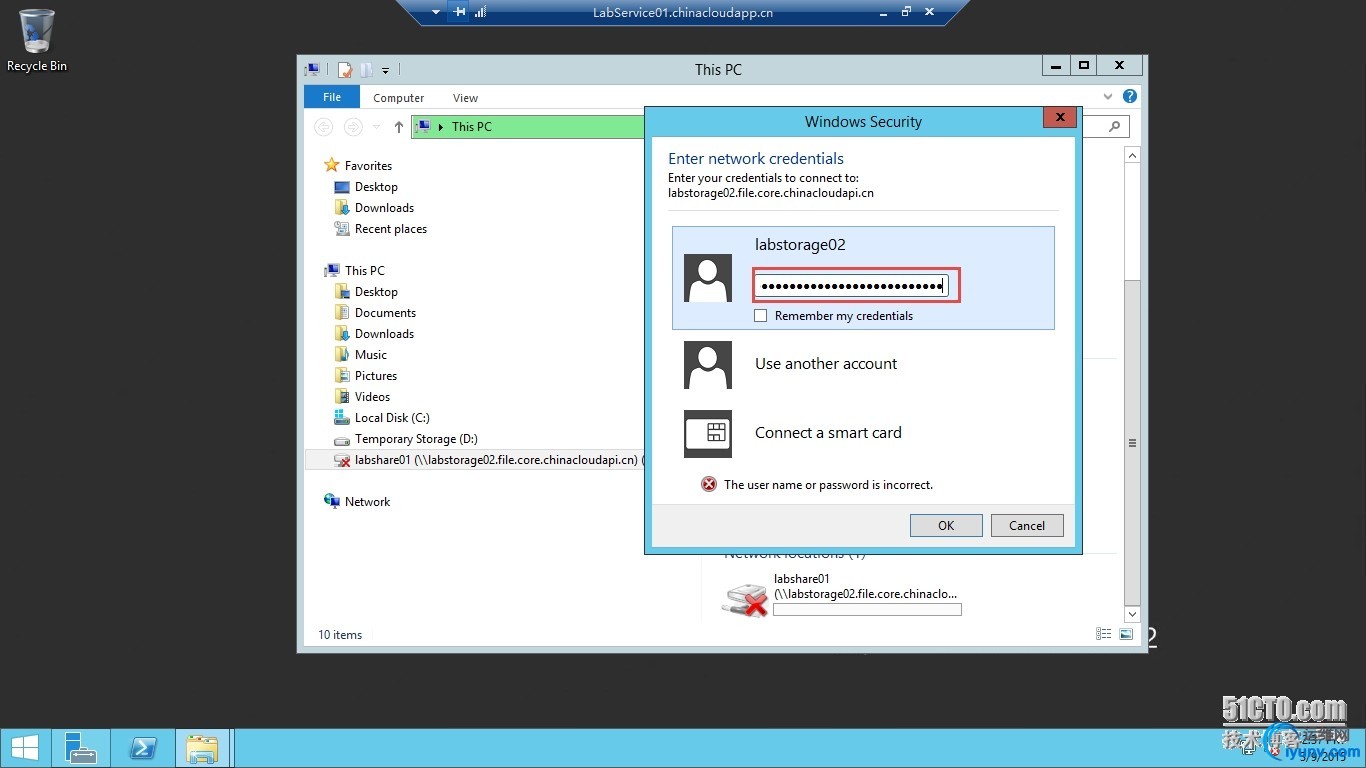Click the Explorer vertical scrollbar down arrow

[x=1132, y=614]
